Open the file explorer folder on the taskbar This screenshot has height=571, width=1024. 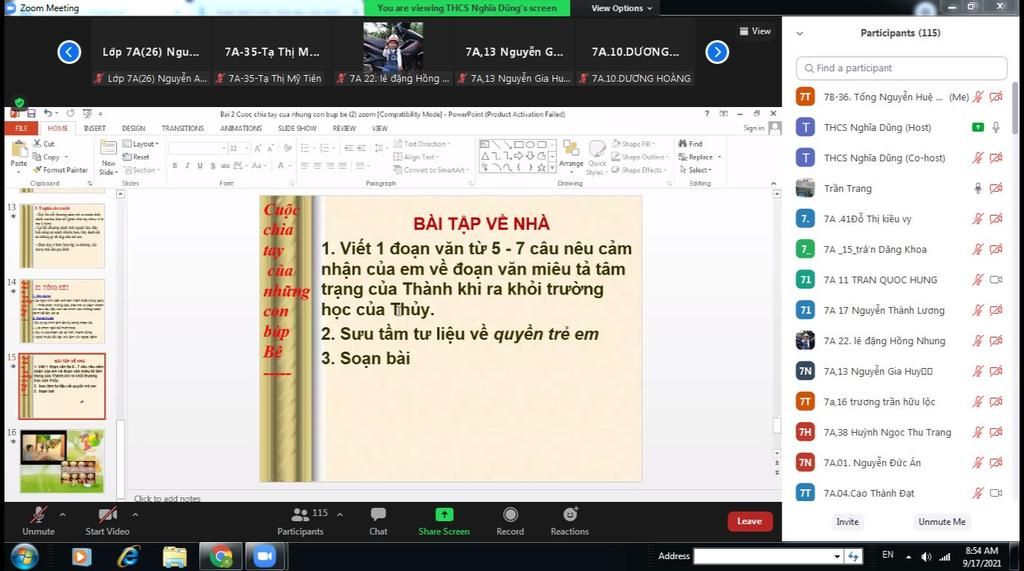pyautogui.click(x=174, y=557)
